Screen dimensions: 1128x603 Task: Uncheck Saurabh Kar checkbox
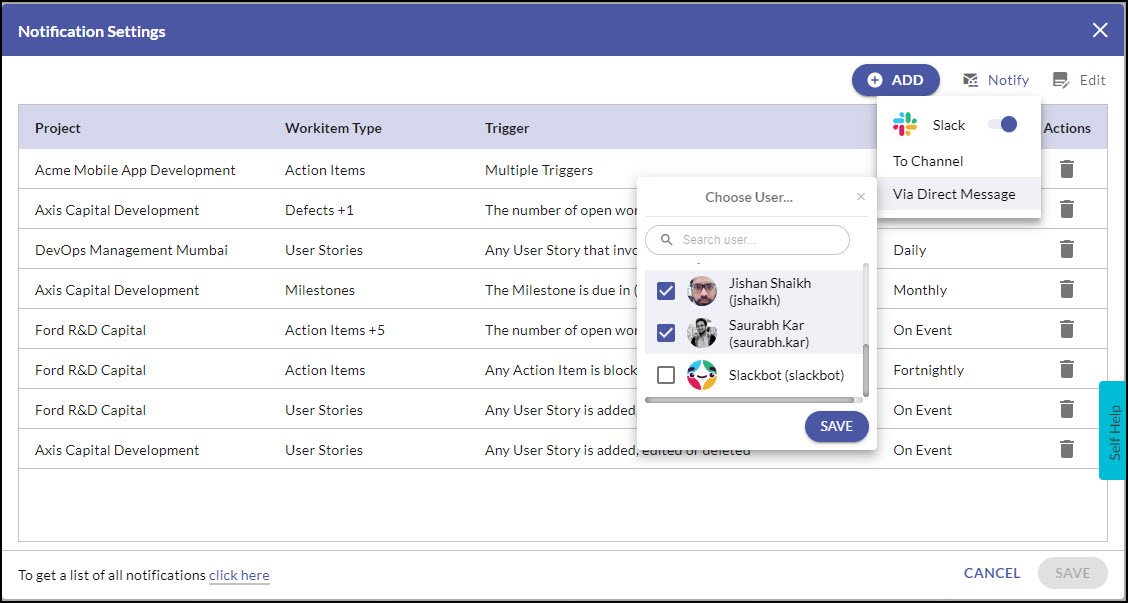click(x=666, y=332)
